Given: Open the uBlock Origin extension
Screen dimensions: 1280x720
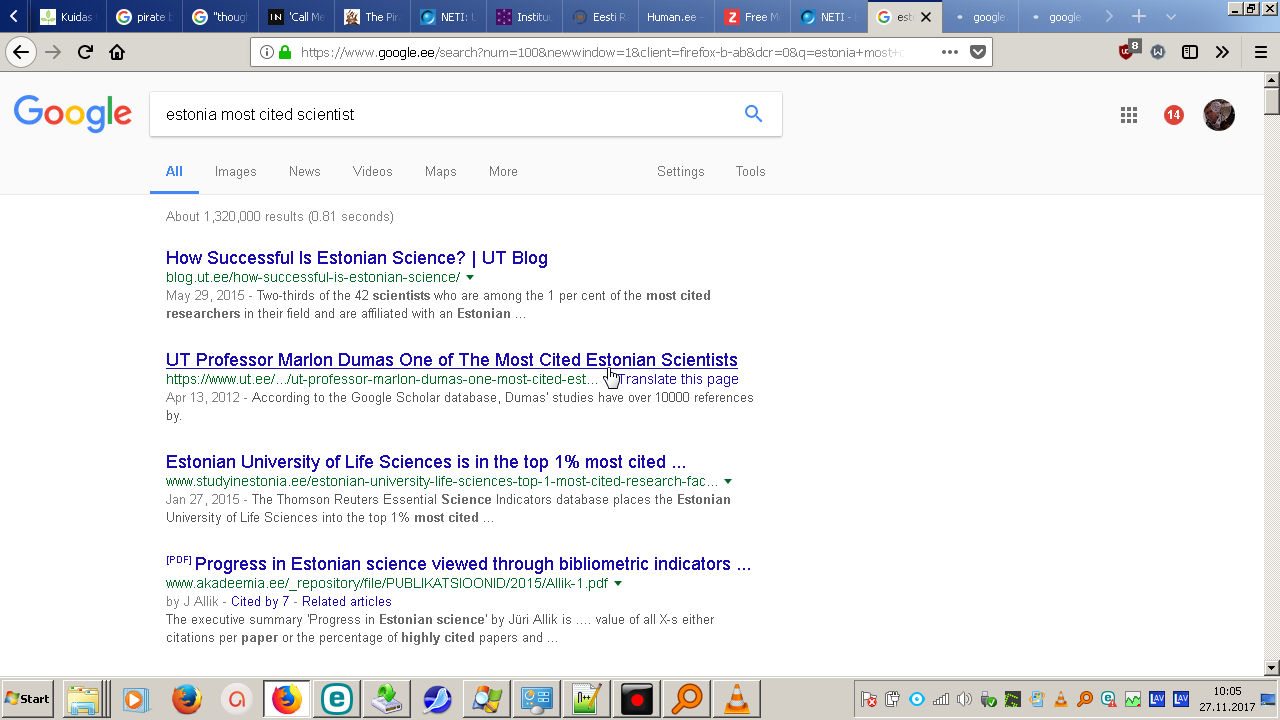Looking at the screenshot, I should point(1127,51).
